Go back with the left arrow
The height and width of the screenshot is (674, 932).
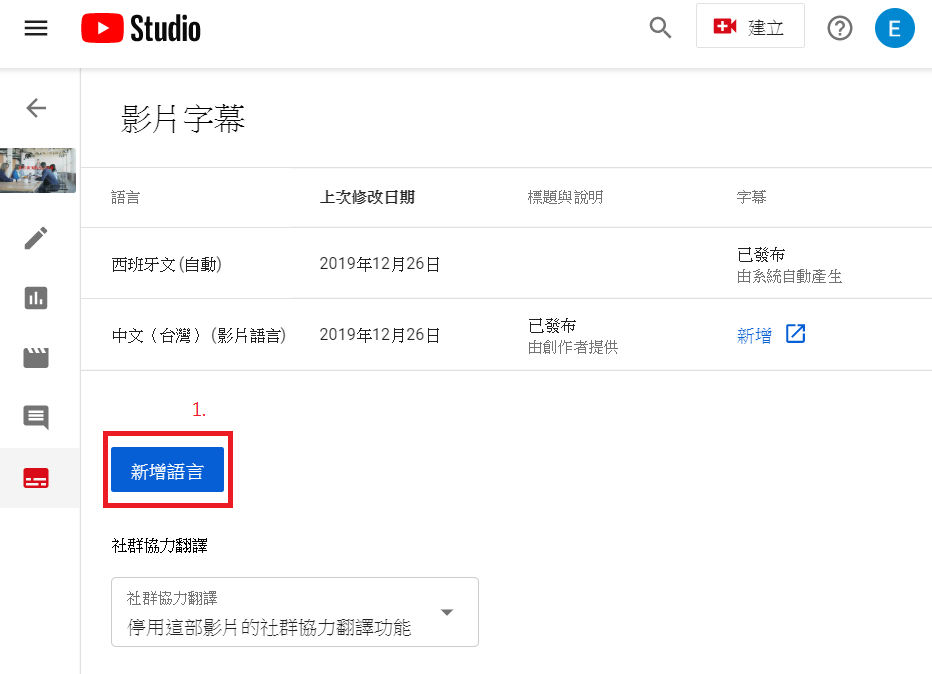(36, 108)
